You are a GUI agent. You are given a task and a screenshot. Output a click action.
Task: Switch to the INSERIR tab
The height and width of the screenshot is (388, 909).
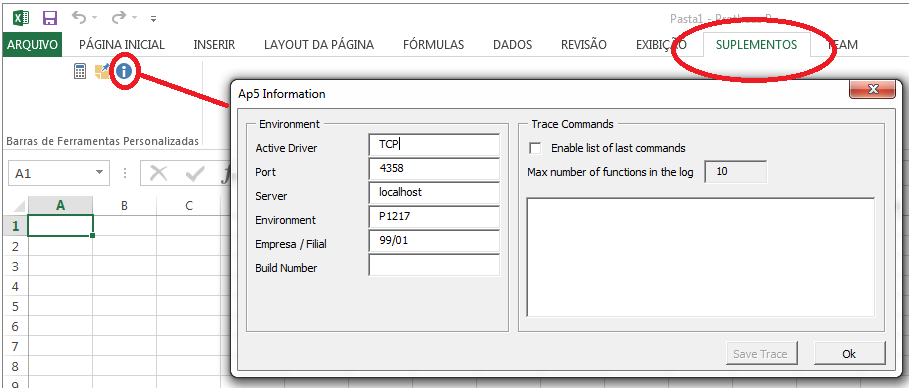(x=214, y=45)
